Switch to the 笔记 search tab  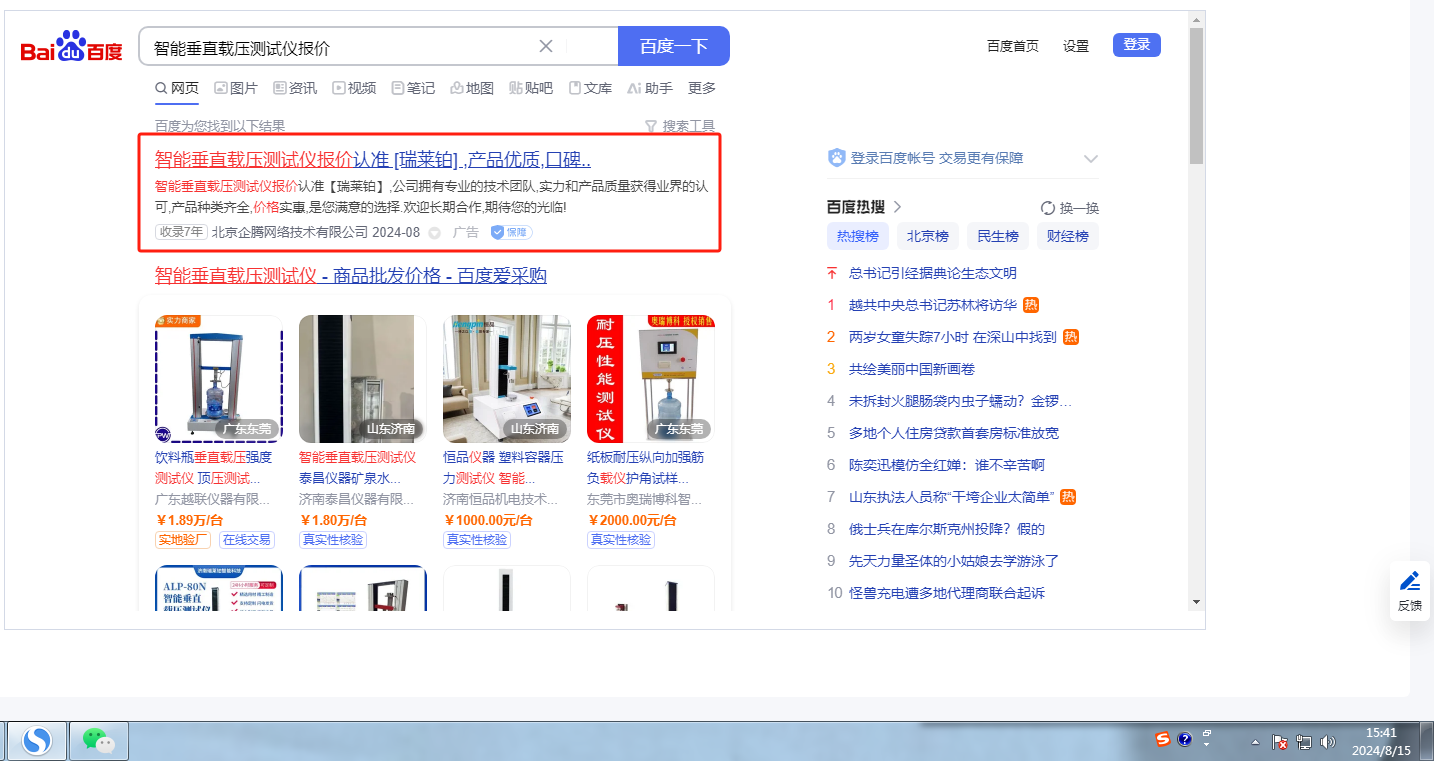(413, 88)
